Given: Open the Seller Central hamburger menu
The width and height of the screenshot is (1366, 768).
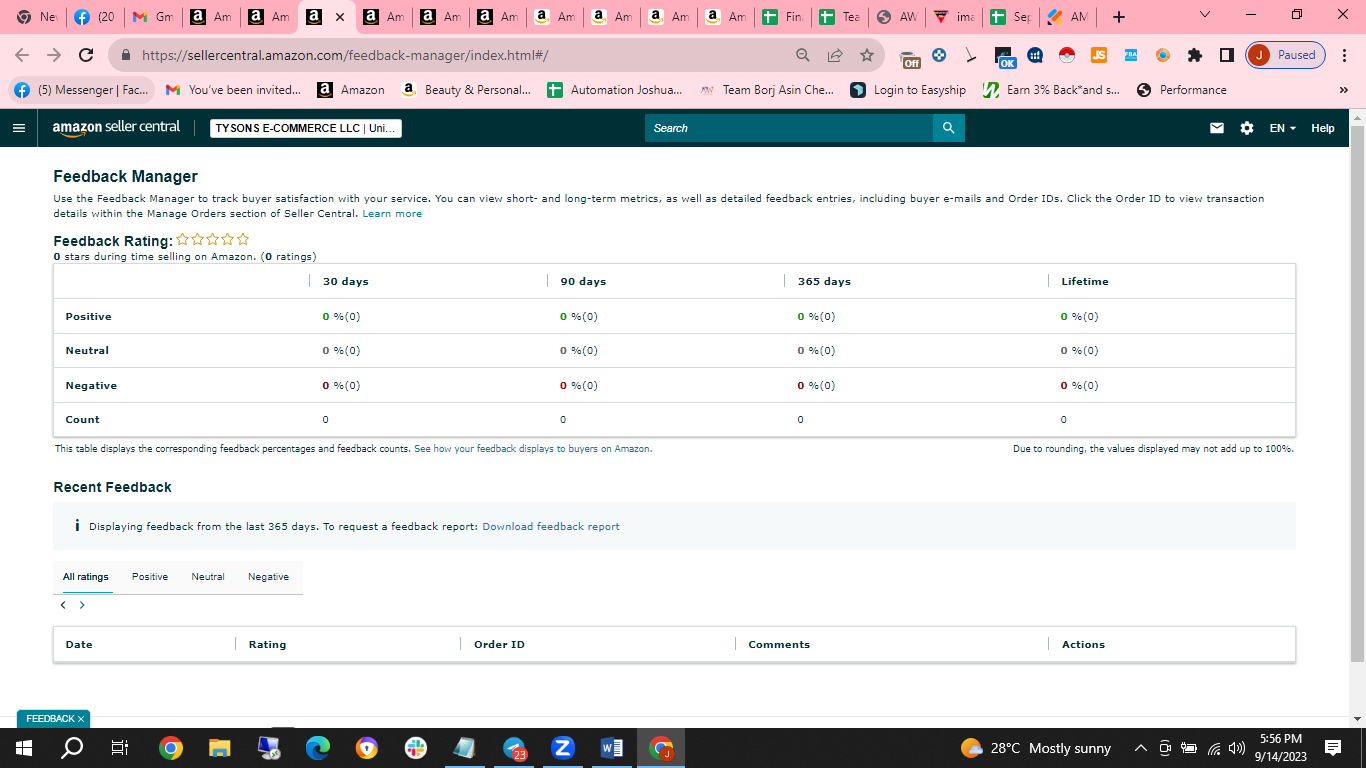Looking at the screenshot, I should tap(18, 128).
